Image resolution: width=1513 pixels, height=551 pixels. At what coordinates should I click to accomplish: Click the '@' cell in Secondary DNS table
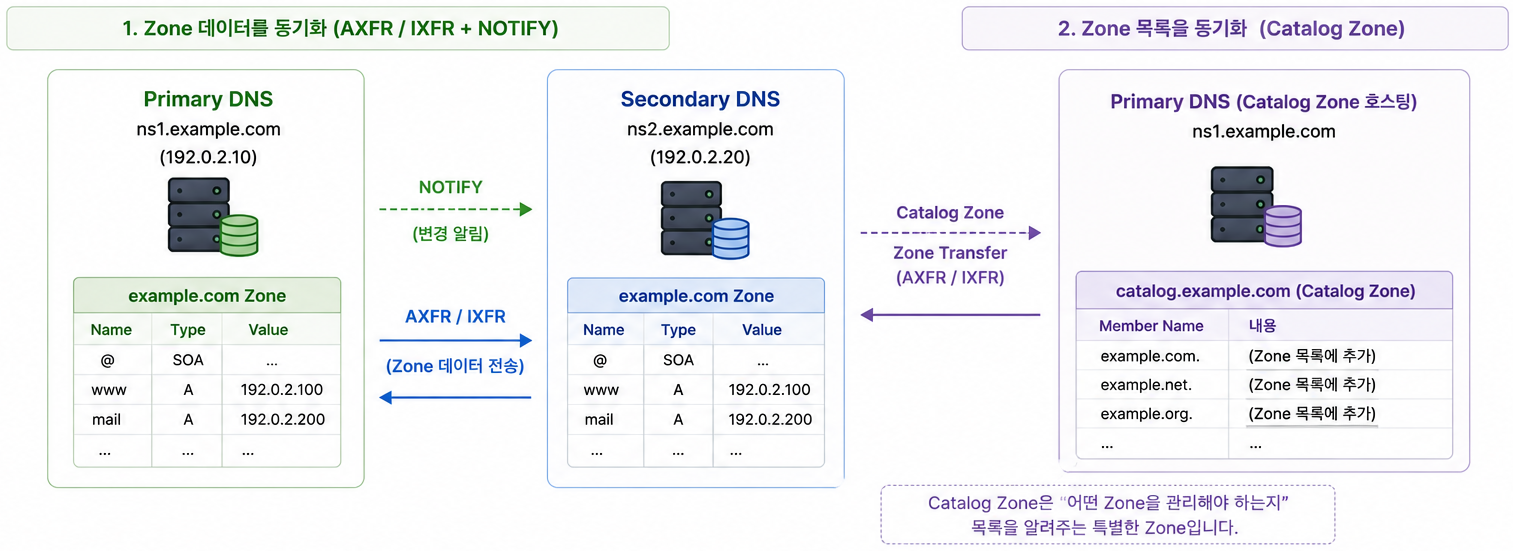click(x=600, y=361)
